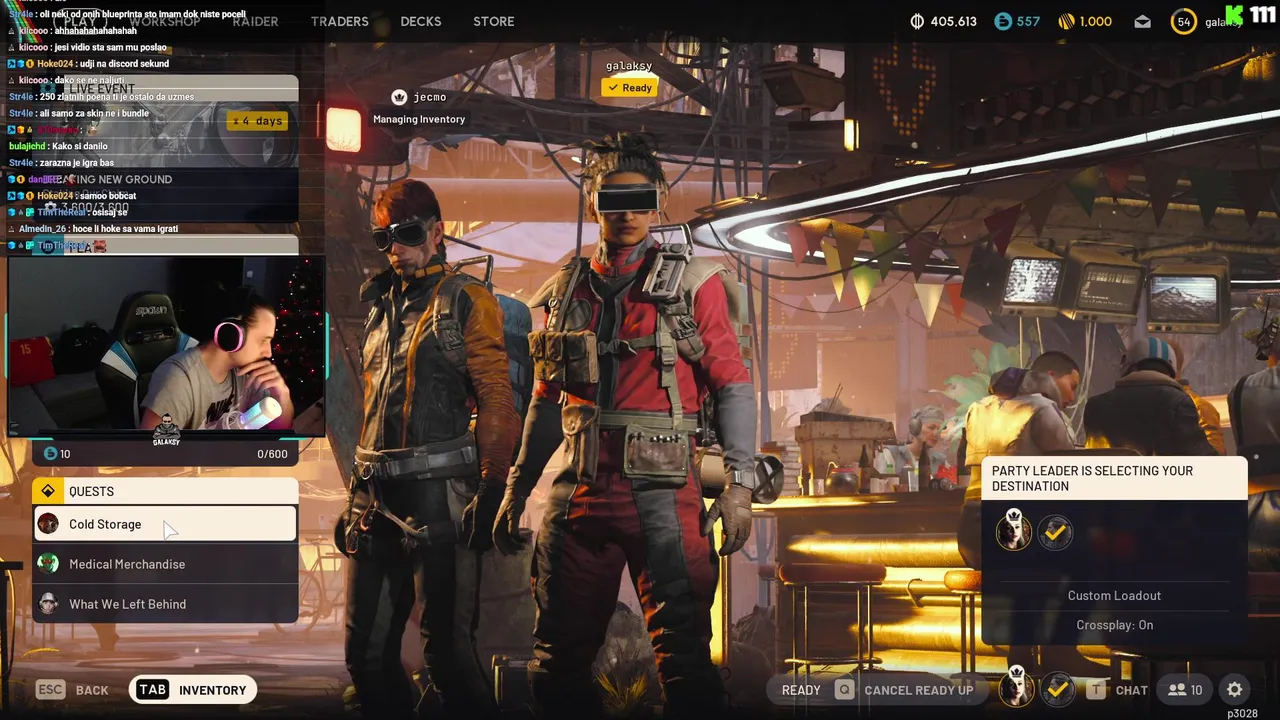Click the 1,000 token amount
Screen dimensions: 1280x720
click(1096, 21)
